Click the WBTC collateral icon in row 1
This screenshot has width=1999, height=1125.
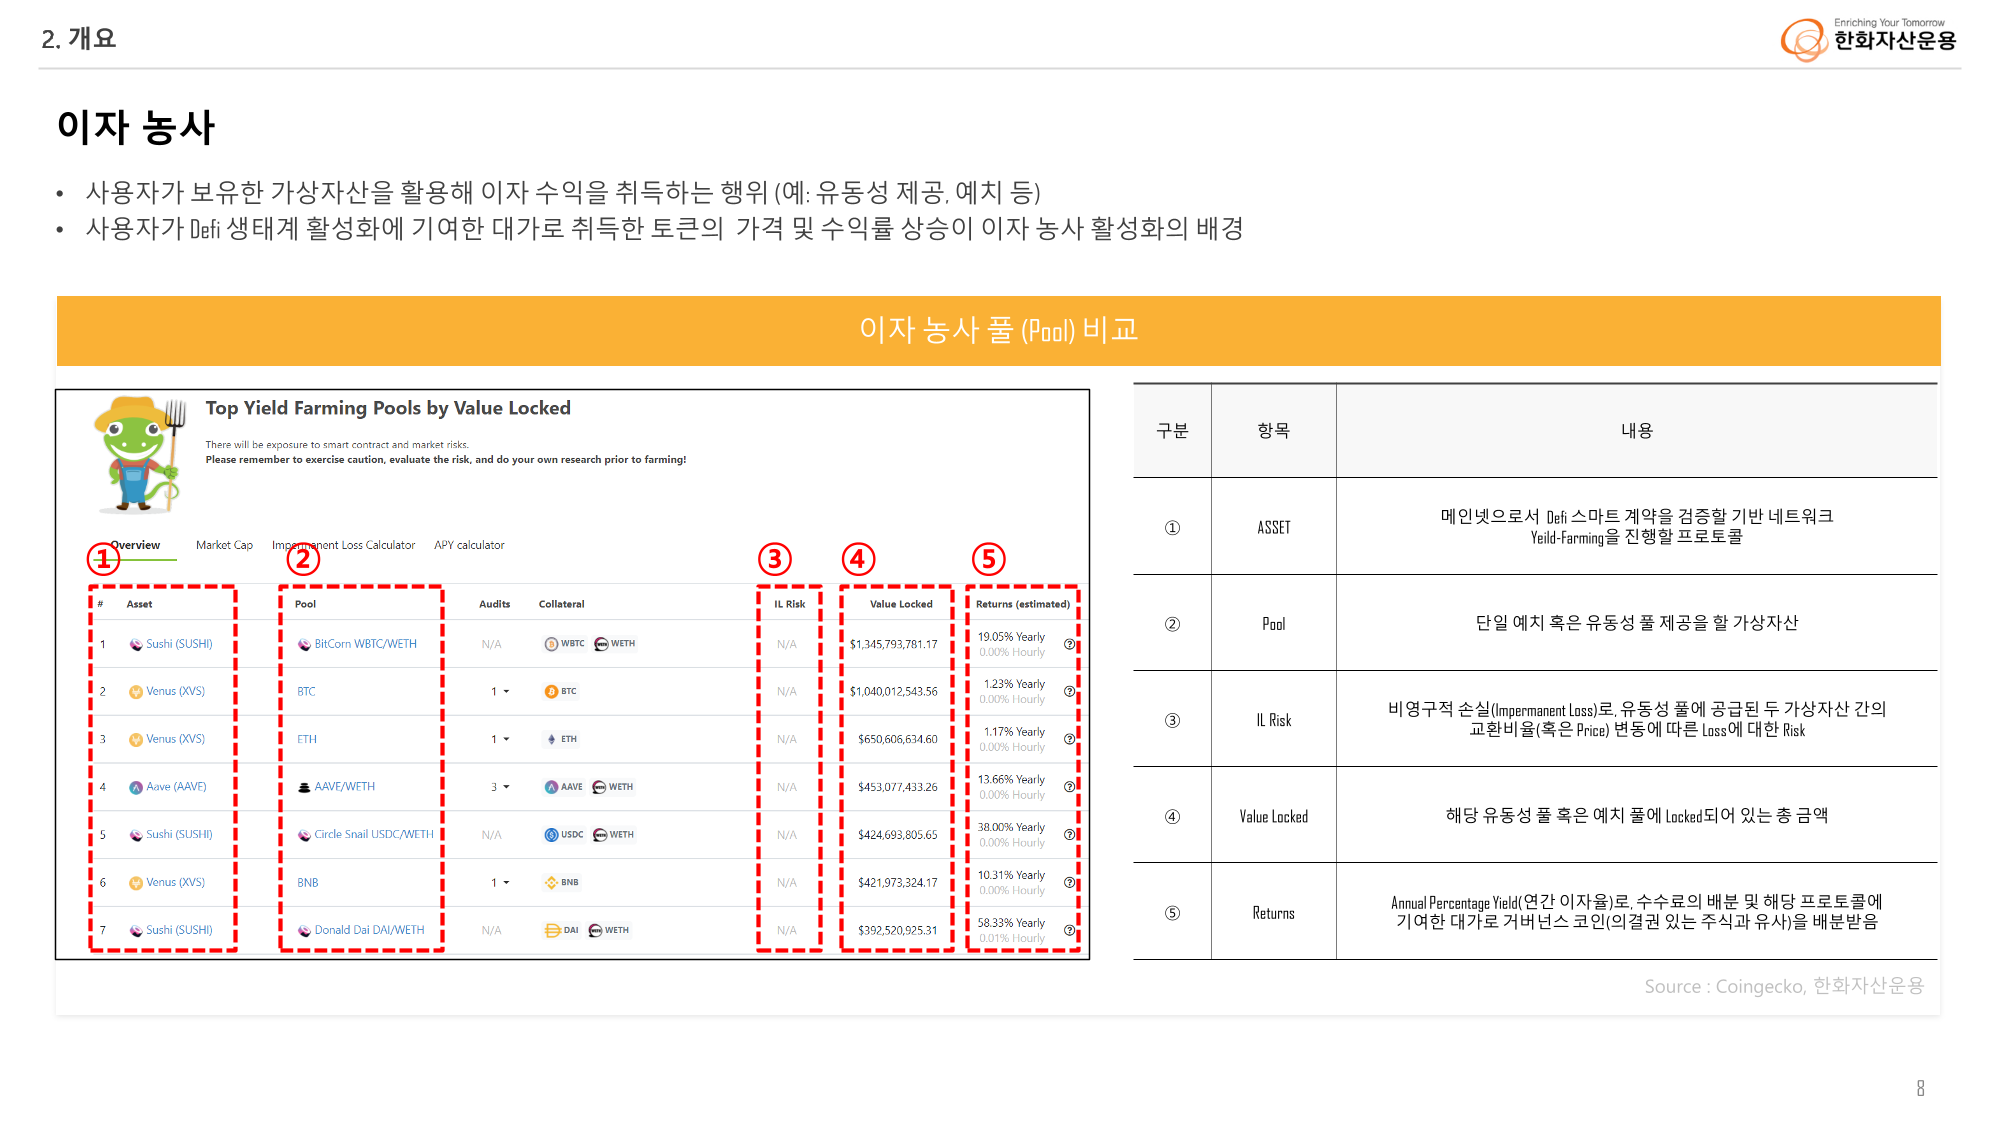tap(551, 644)
